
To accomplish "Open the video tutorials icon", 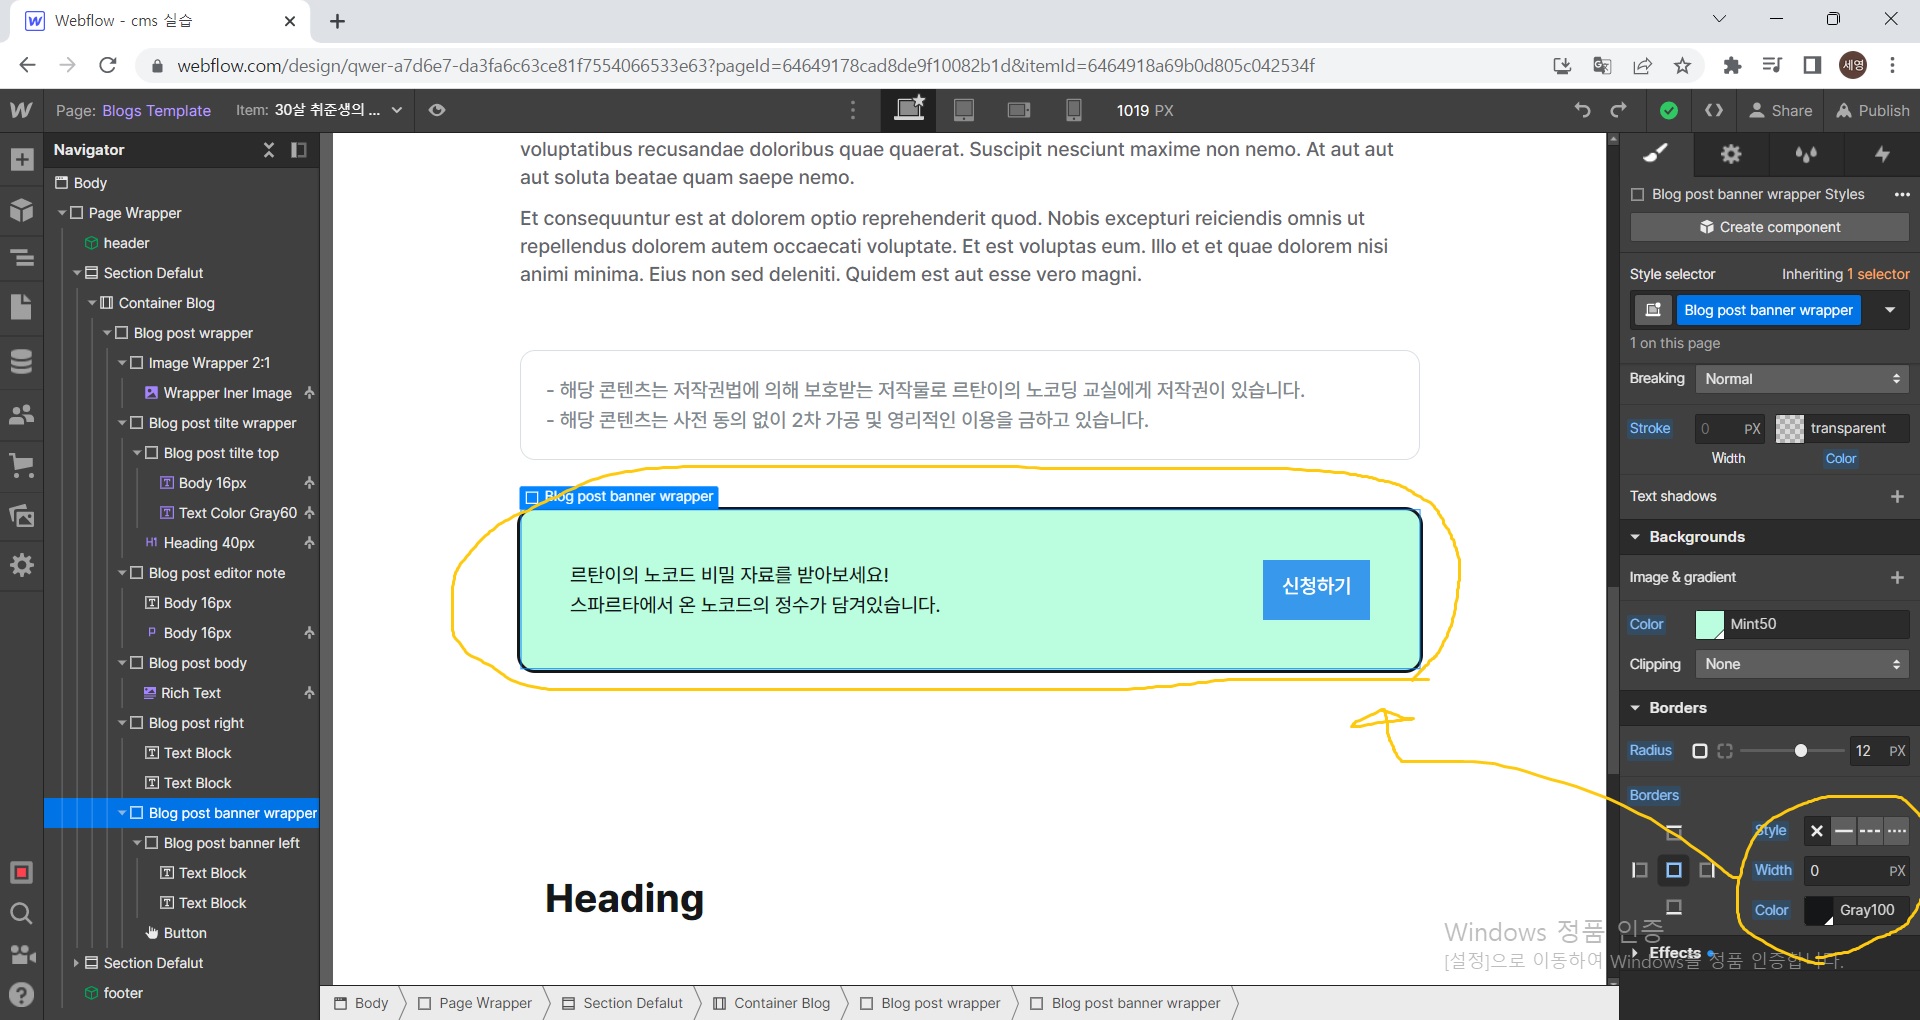I will click(x=21, y=953).
